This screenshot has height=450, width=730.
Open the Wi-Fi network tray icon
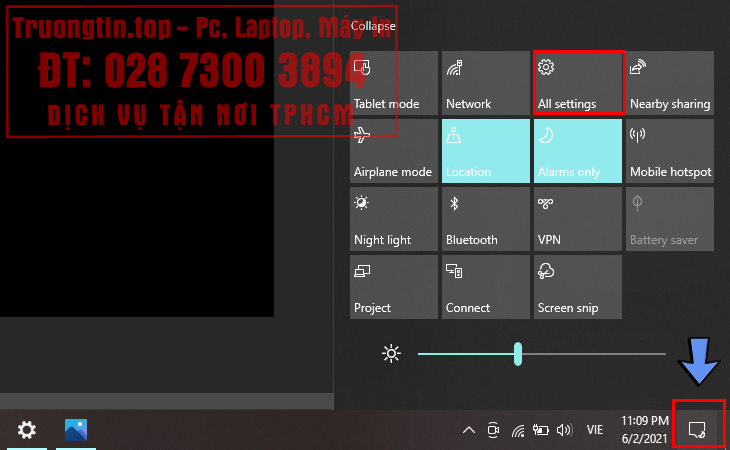point(518,430)
